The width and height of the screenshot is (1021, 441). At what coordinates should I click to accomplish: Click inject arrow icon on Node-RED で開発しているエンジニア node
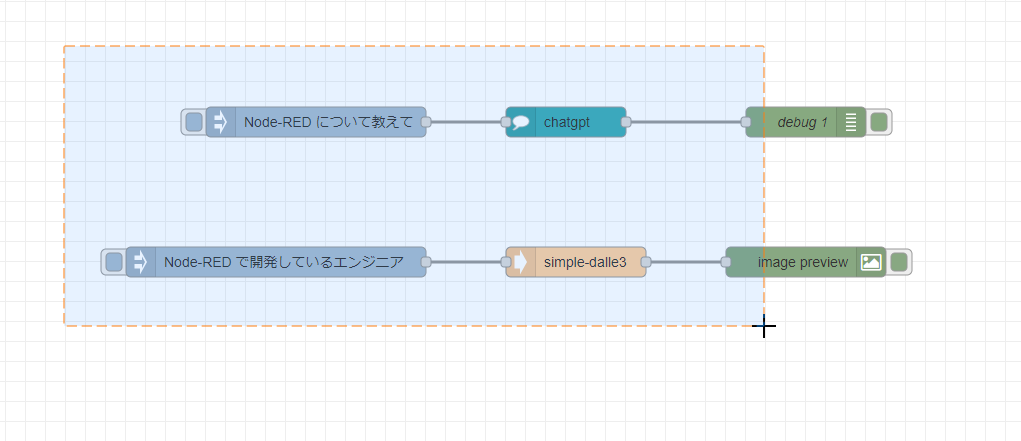pyautogui.click(x=141, y=262)
